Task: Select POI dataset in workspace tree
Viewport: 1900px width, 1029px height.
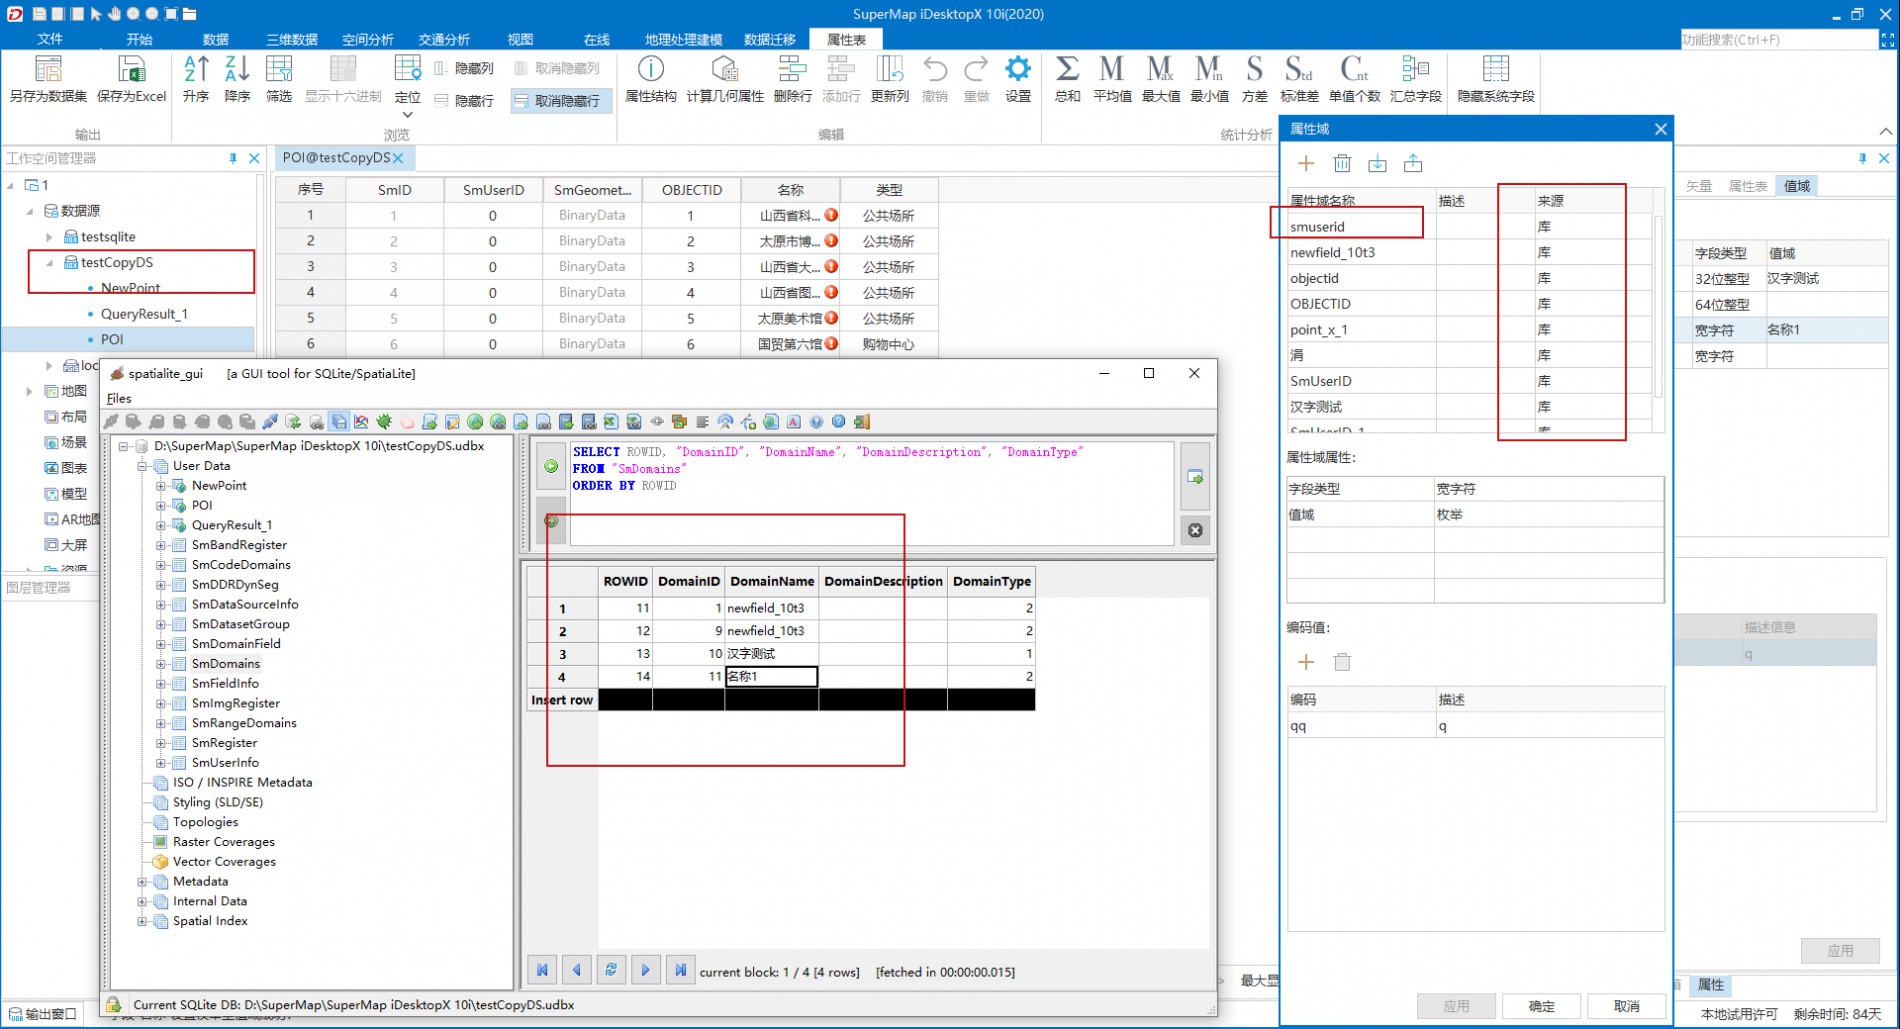Action: coord(112,340)
